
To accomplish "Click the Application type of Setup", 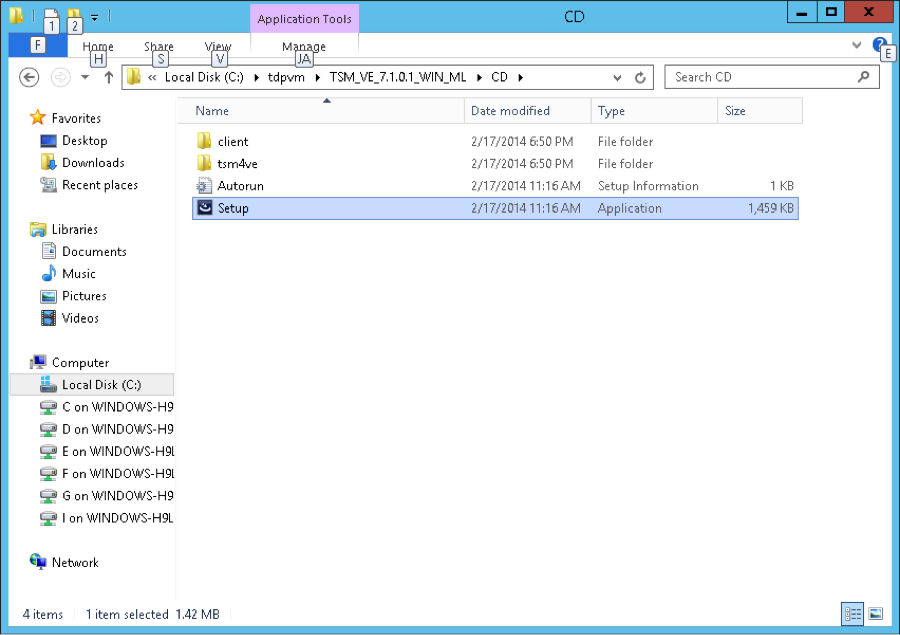I will [630, 208].
